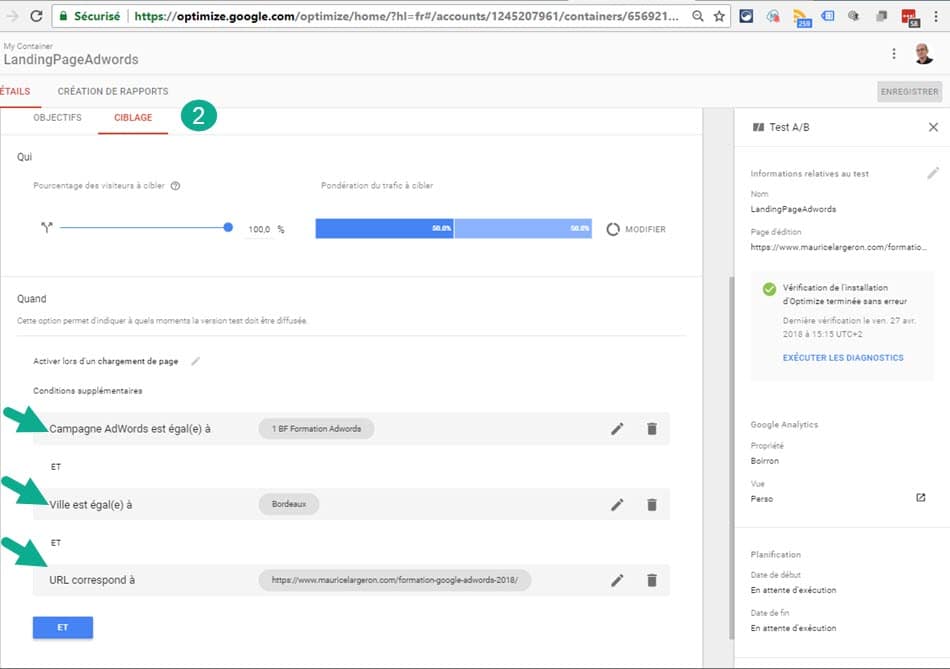Run Exécuter les diagnostics link
Screen dimensions: 950x669
843,358
